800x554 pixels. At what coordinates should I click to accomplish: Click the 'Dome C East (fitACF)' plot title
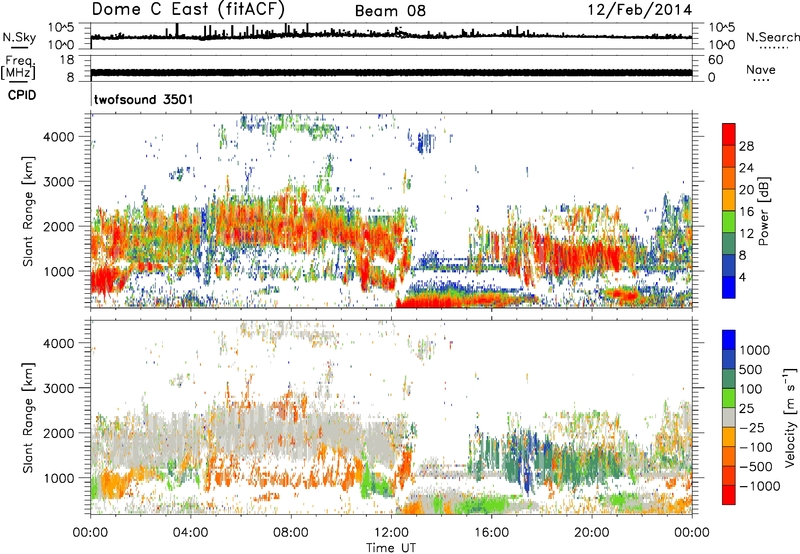(188, 9)
